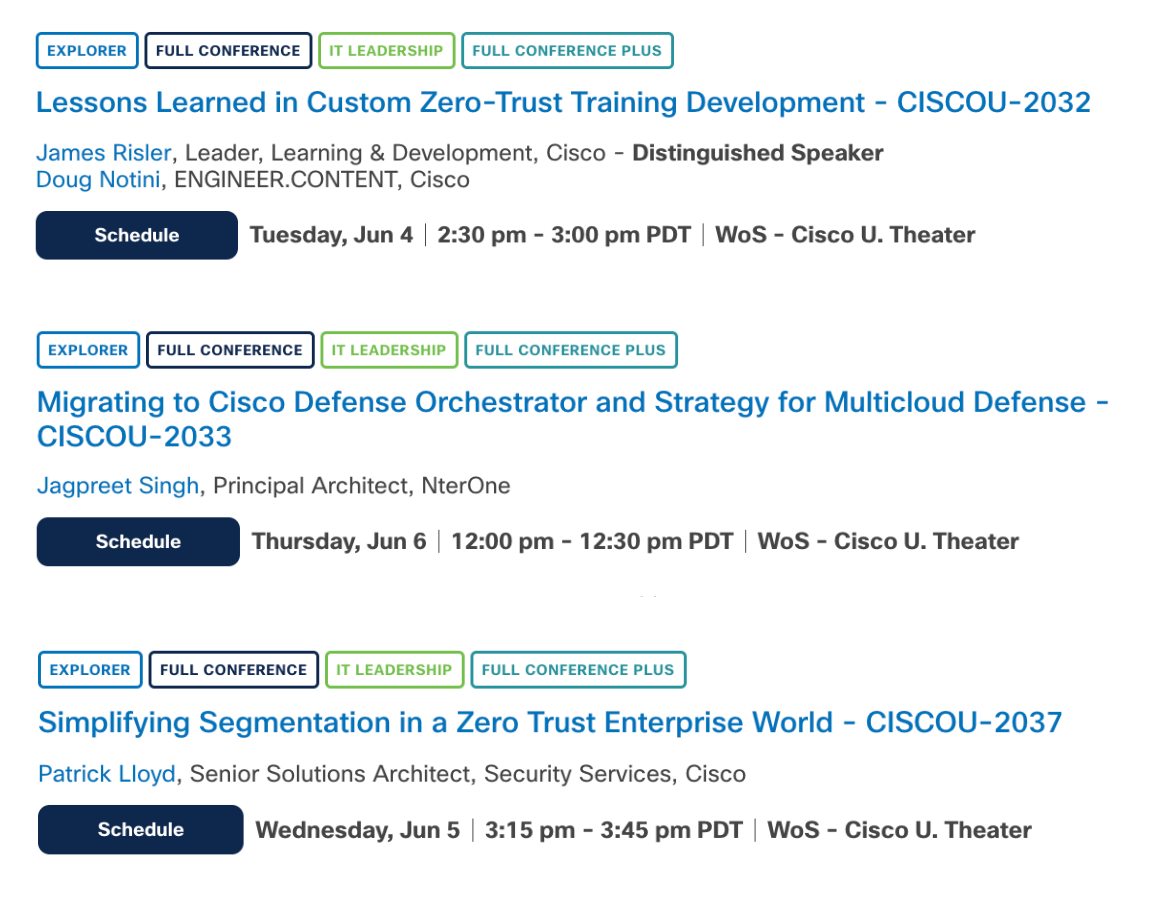Viewport: 1158px width, 900px height.
Task: Click Explorer tag on Zero-Trust Training session
Action: (87, 51)
